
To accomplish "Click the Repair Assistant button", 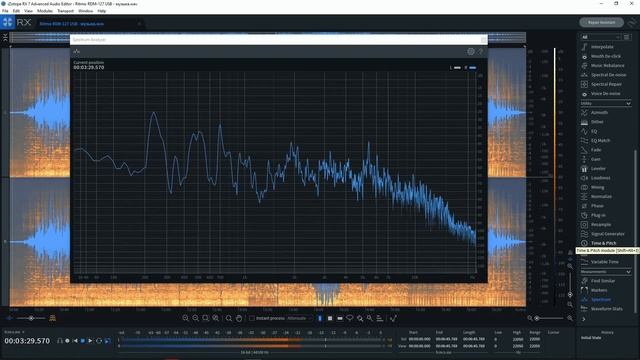I will pos(601,22).
